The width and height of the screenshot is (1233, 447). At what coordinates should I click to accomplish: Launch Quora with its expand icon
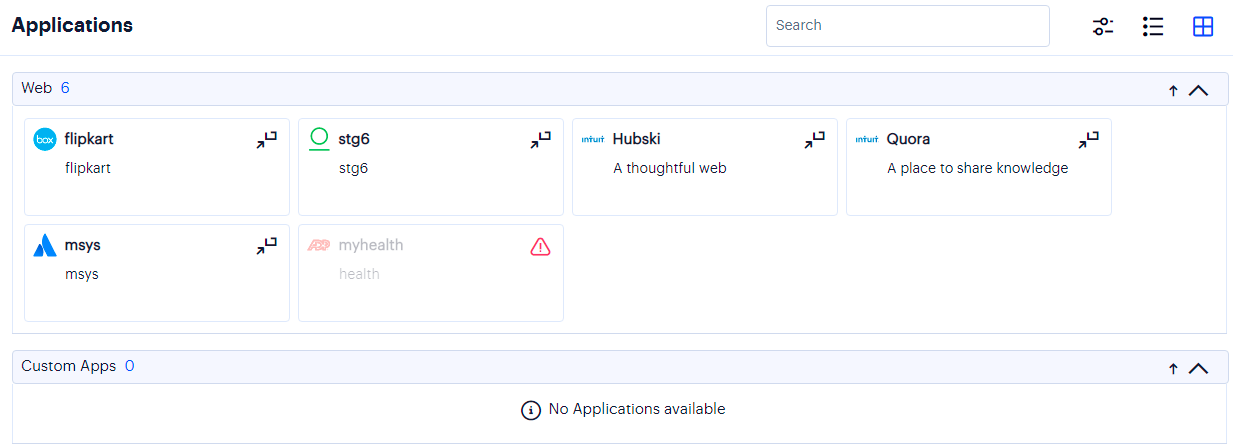point(1088,140)
